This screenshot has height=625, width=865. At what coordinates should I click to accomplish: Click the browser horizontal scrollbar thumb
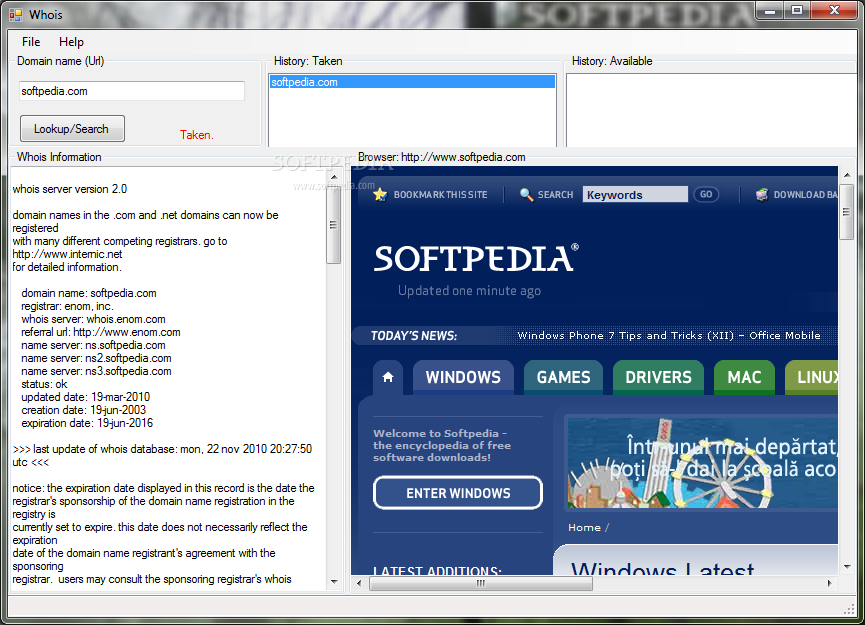(480, 583)
